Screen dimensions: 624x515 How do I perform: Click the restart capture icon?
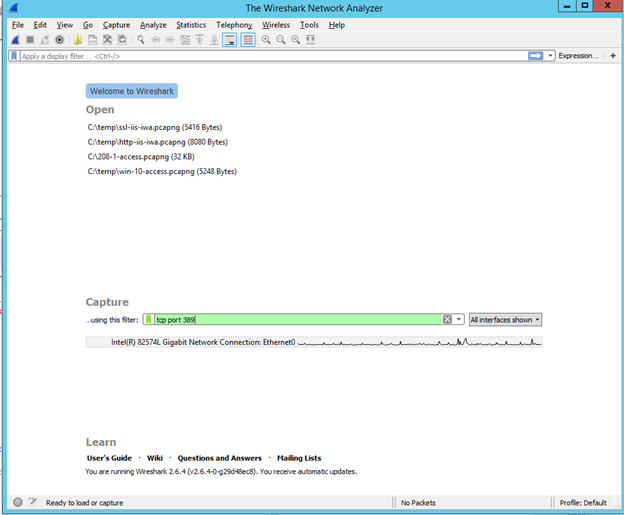tap(45, 40)
